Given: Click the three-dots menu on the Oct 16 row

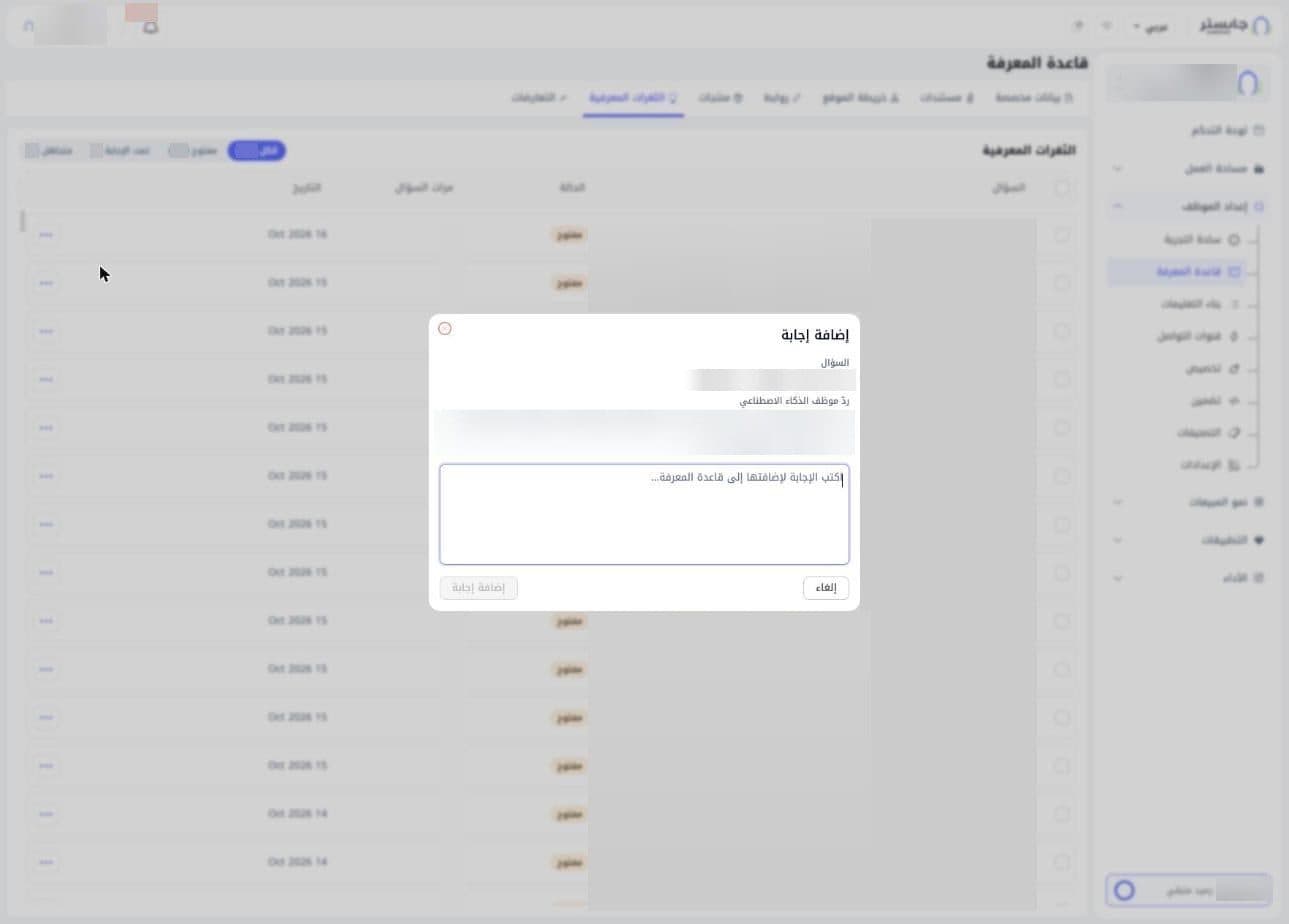Looking at the screenshot, I should click(x=46, y=234).
